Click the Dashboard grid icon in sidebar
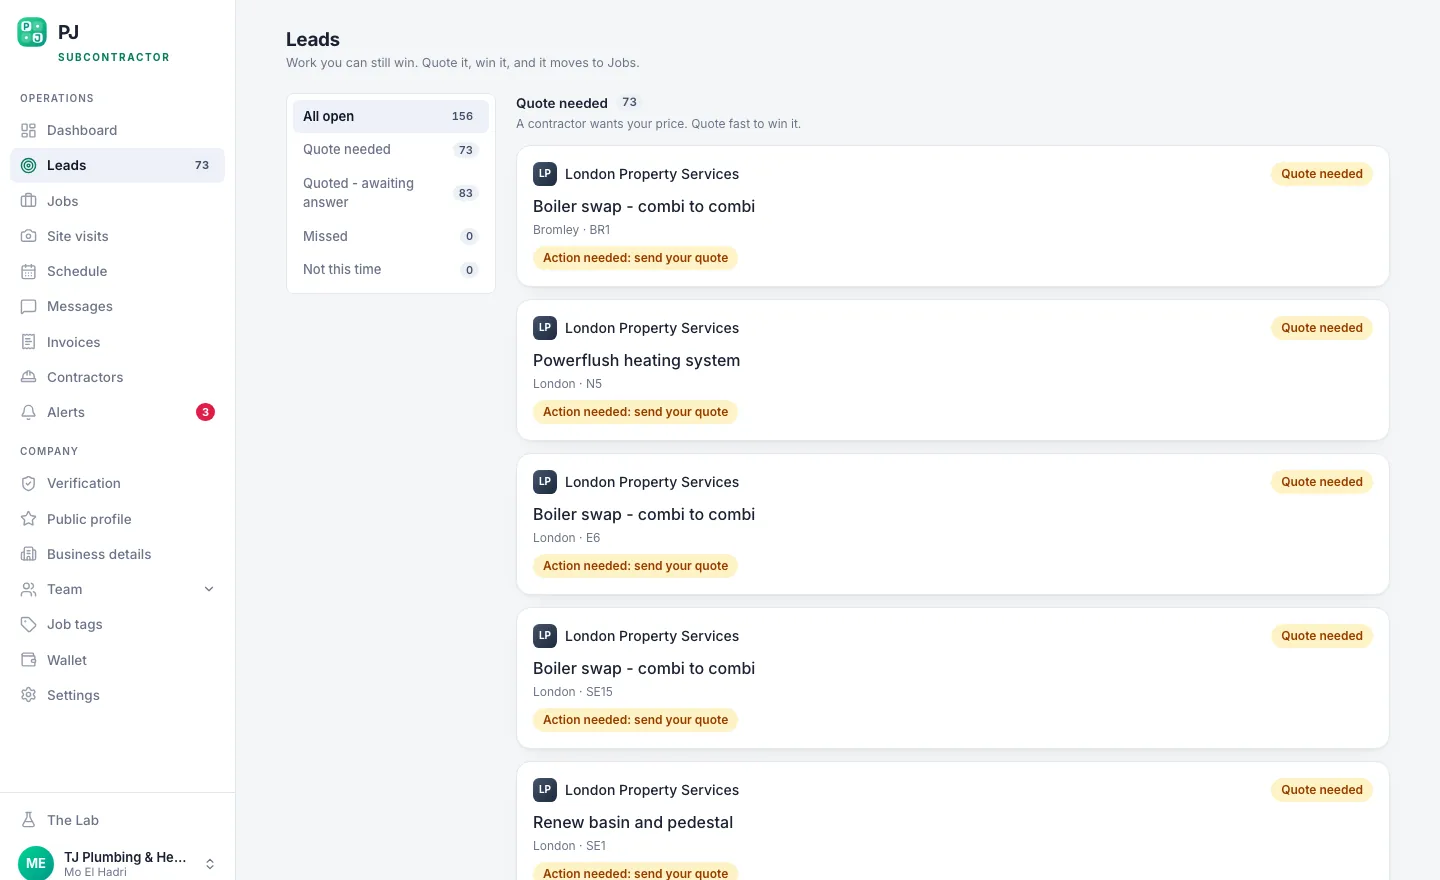The image size is (1440, 880). [x=28, y=130]
